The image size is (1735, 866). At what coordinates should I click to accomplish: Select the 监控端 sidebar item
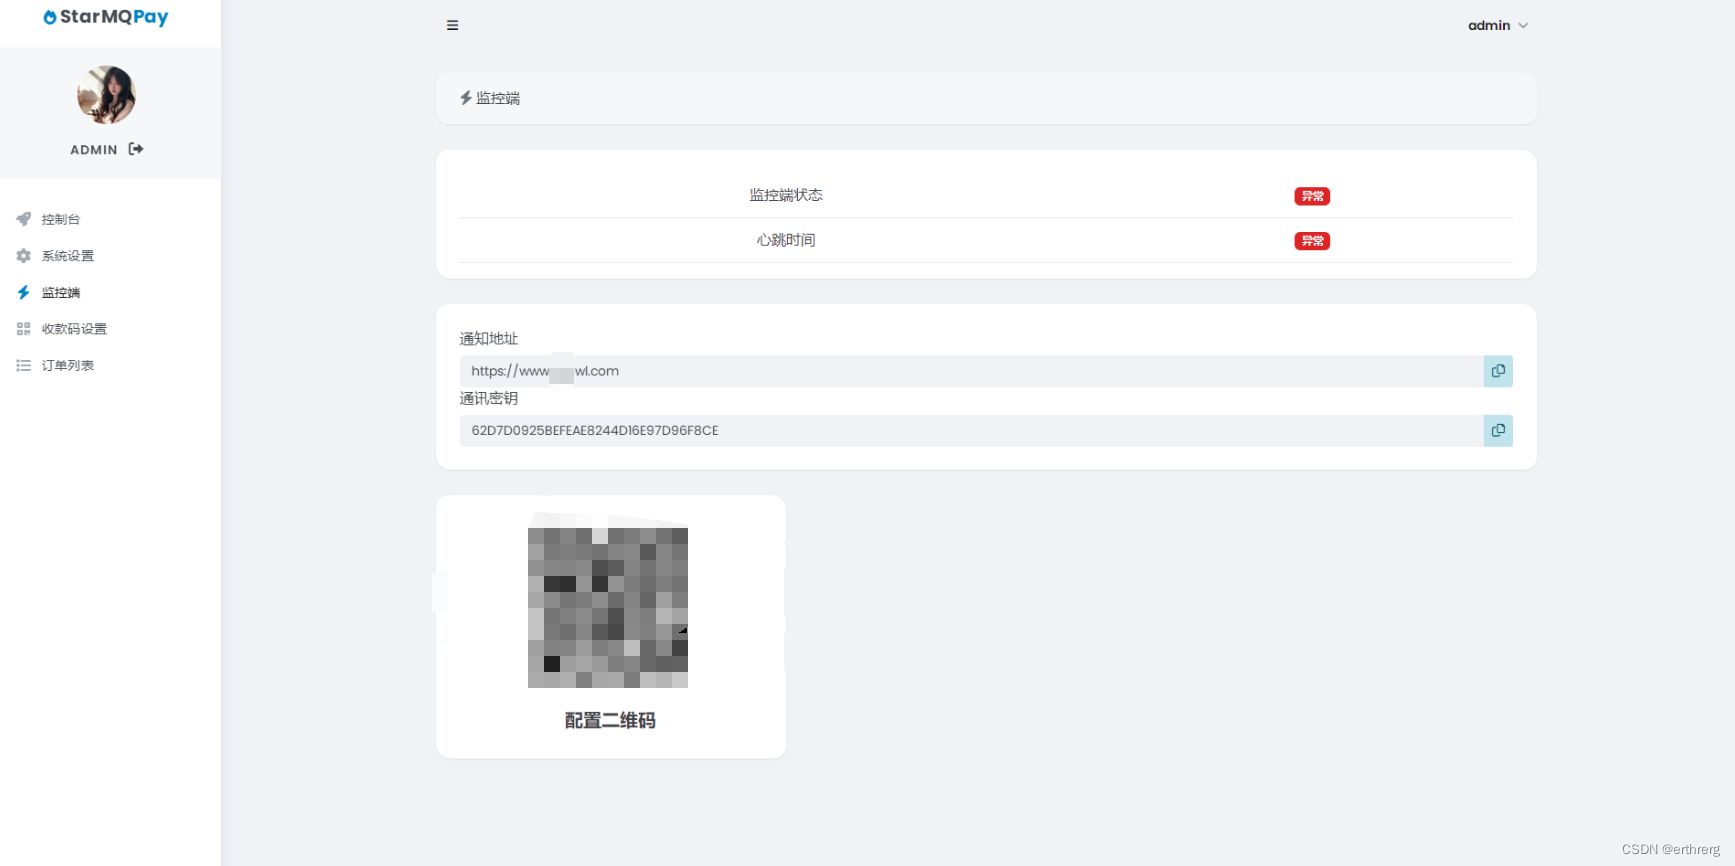[61, 293]
